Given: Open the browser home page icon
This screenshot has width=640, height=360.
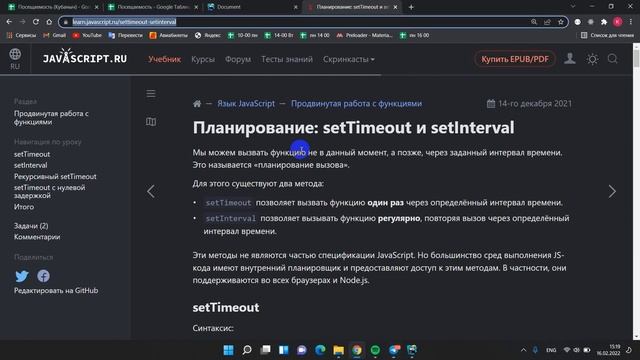Looking at the screenshot, I should click(x=49, y=22).
